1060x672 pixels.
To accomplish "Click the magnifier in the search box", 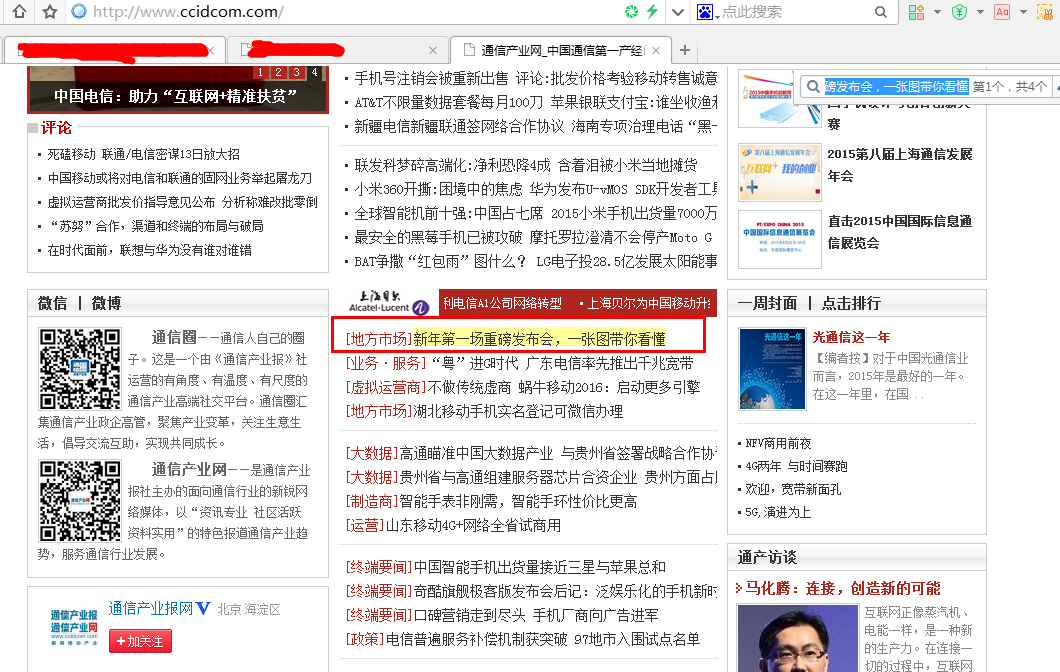I will [880, 11].
